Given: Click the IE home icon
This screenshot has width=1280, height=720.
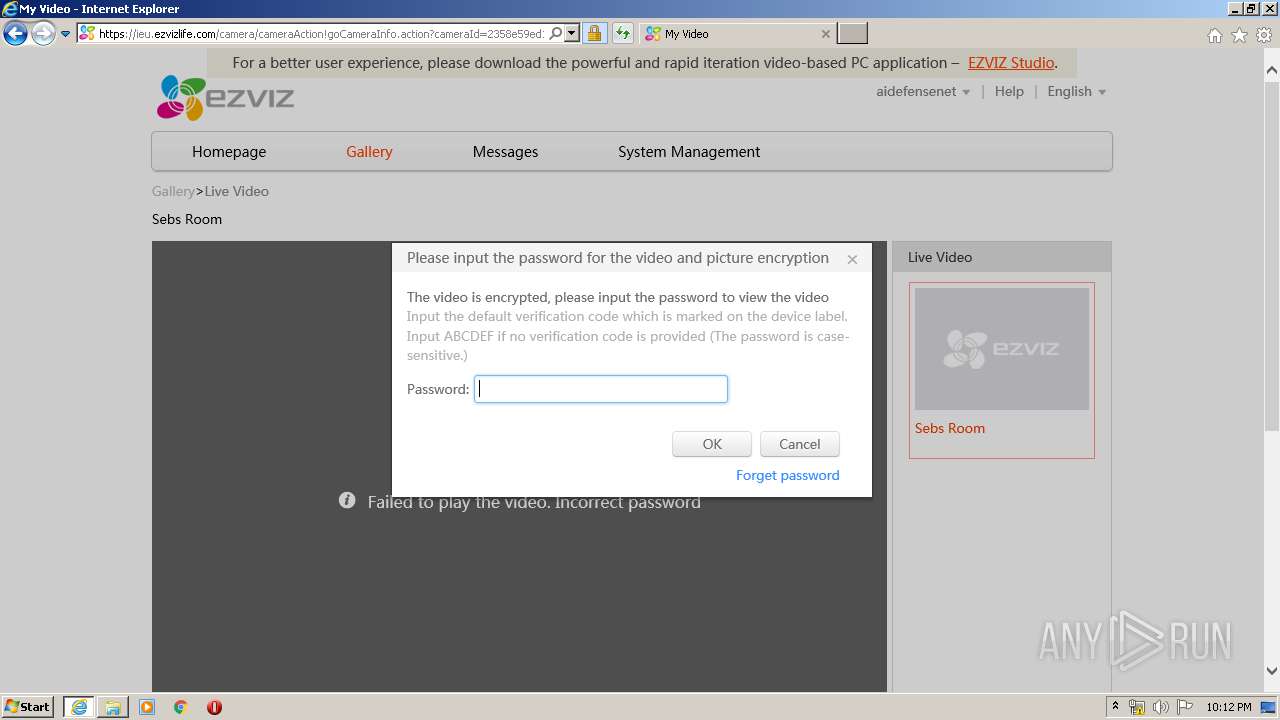Looking at the screenshot, I should click(1214, 35).
